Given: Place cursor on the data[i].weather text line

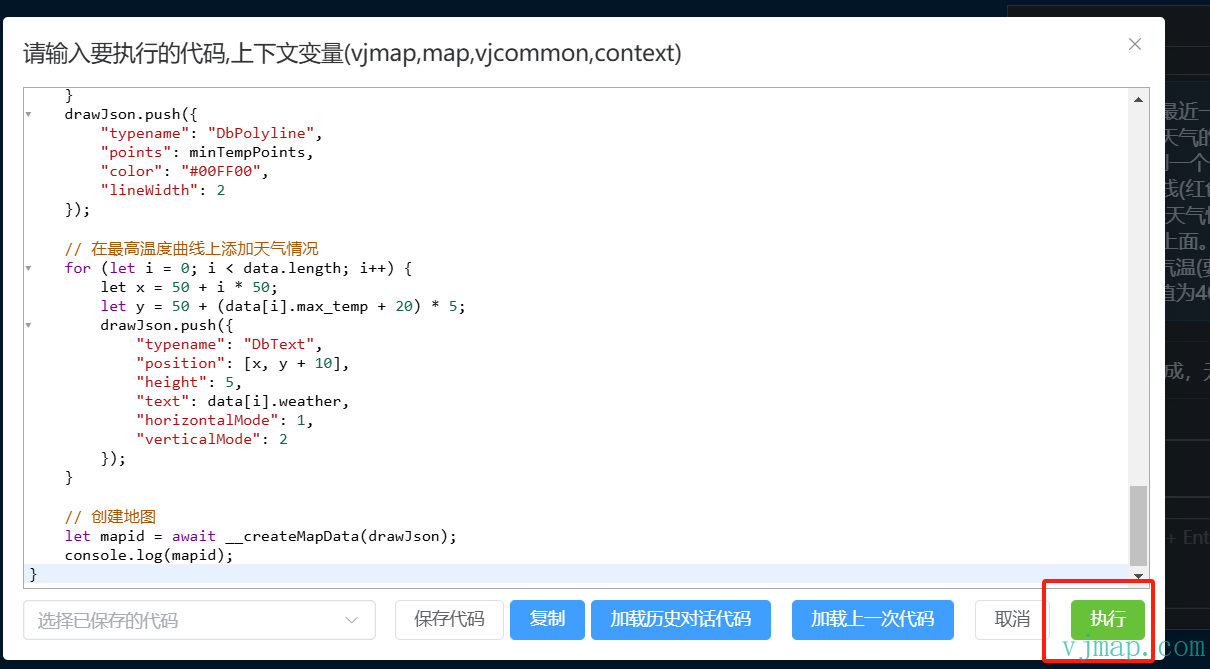Looking at the screenshot, I should click(x=278, y=401).
